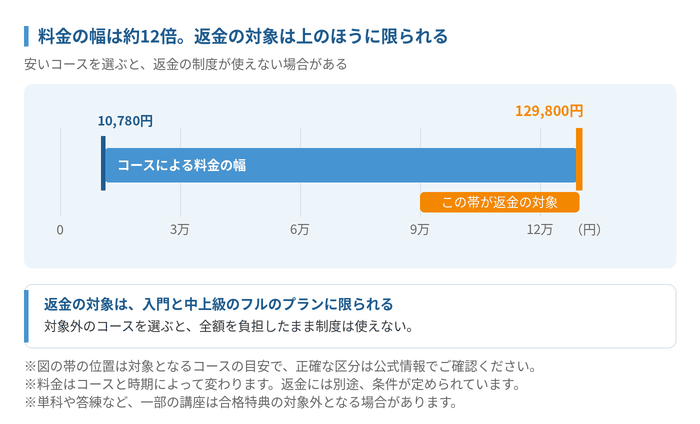Click the 10,780円 minimum price label

tap(125, 121)
